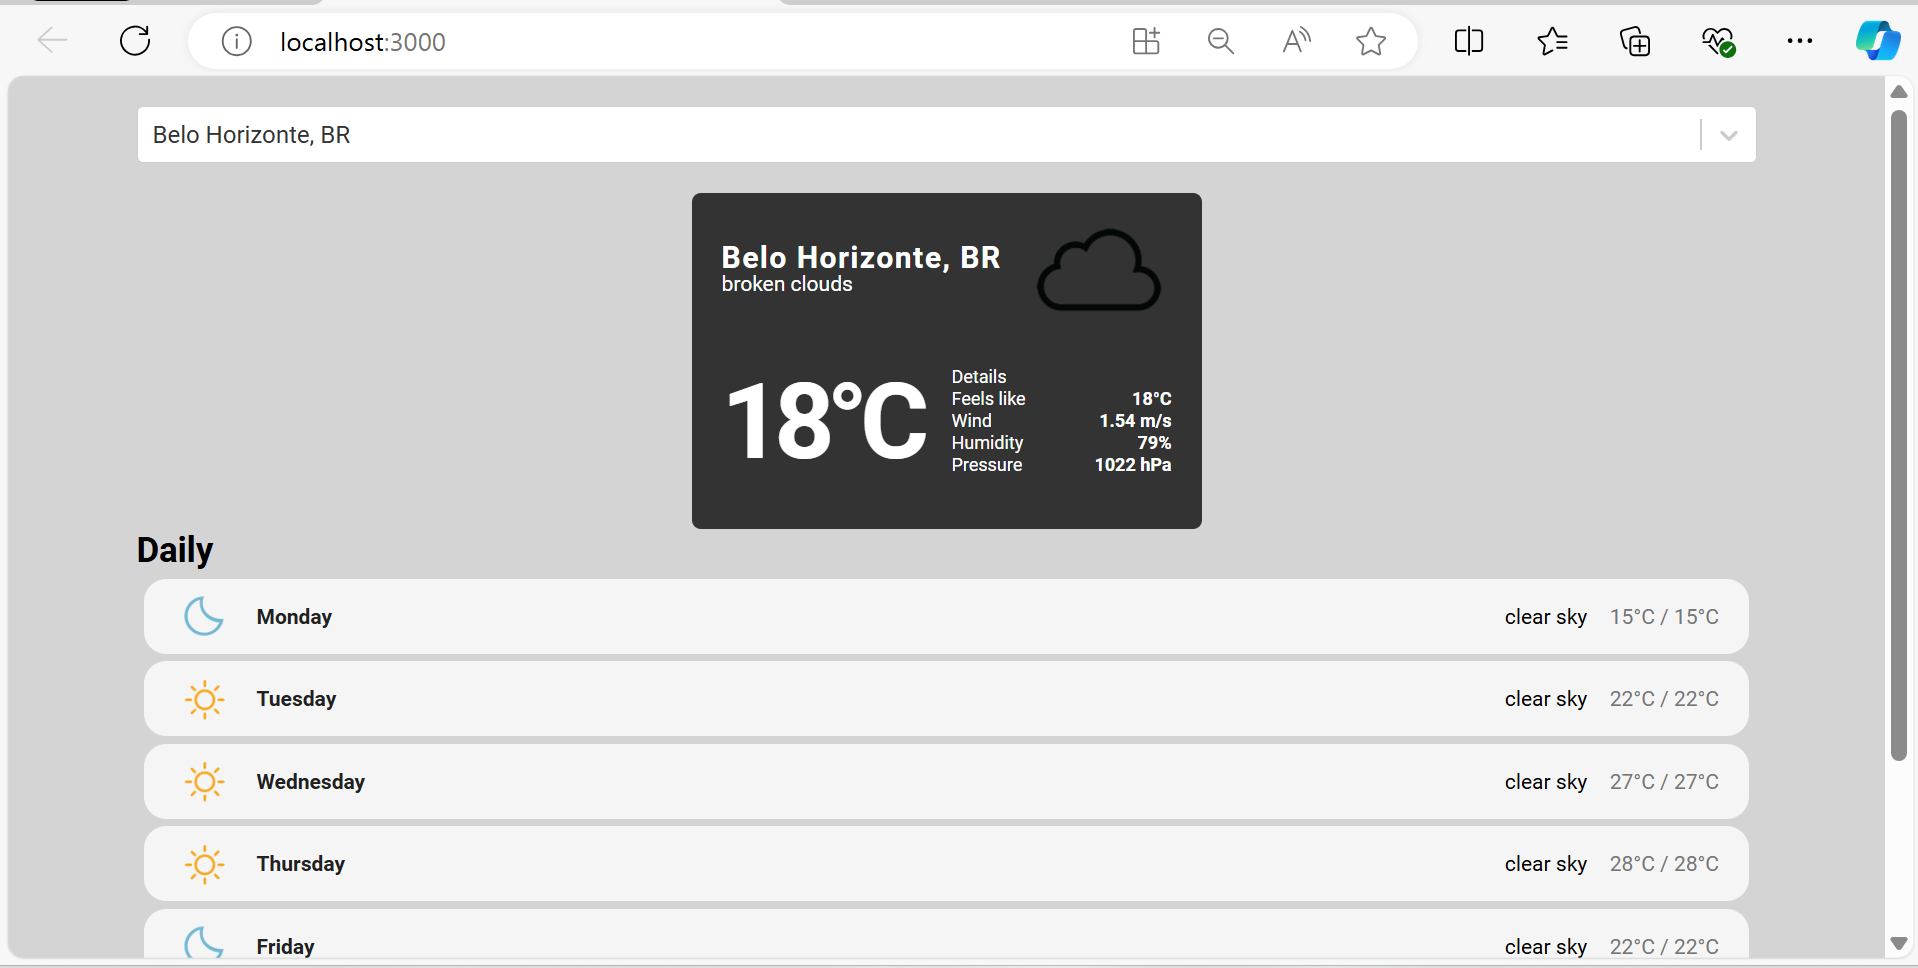
Task: Open the browser apps icon
Action: click(x=1146, y=41)
